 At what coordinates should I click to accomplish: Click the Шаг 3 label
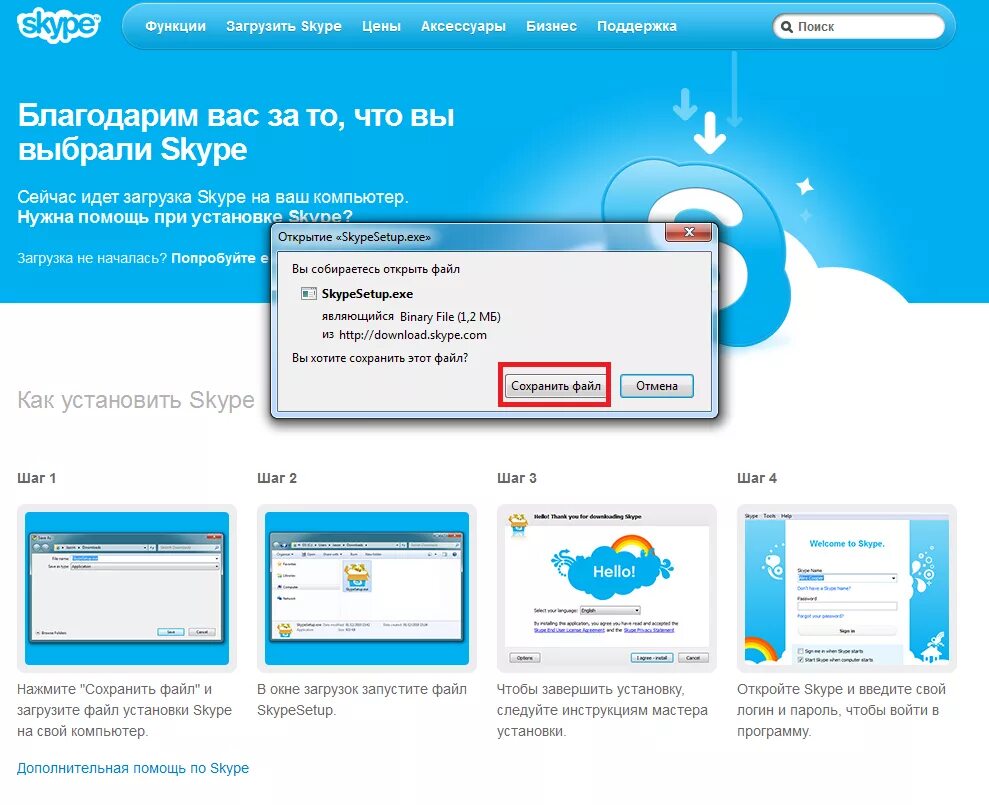tap(517, 478)
